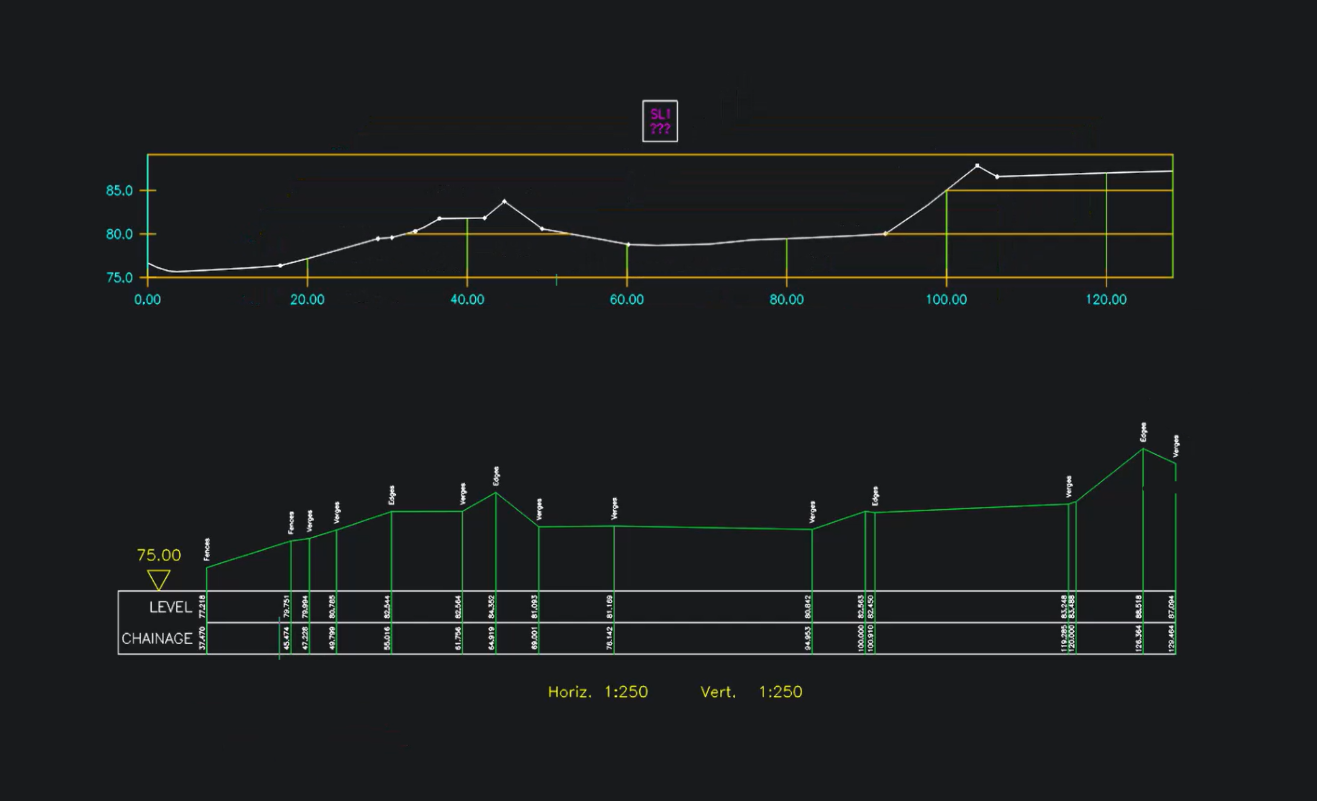Select the 75.0 elevation axis label
Viewport: 1317px width, 801px height.
pyautogui.click(x=120, y=278)
